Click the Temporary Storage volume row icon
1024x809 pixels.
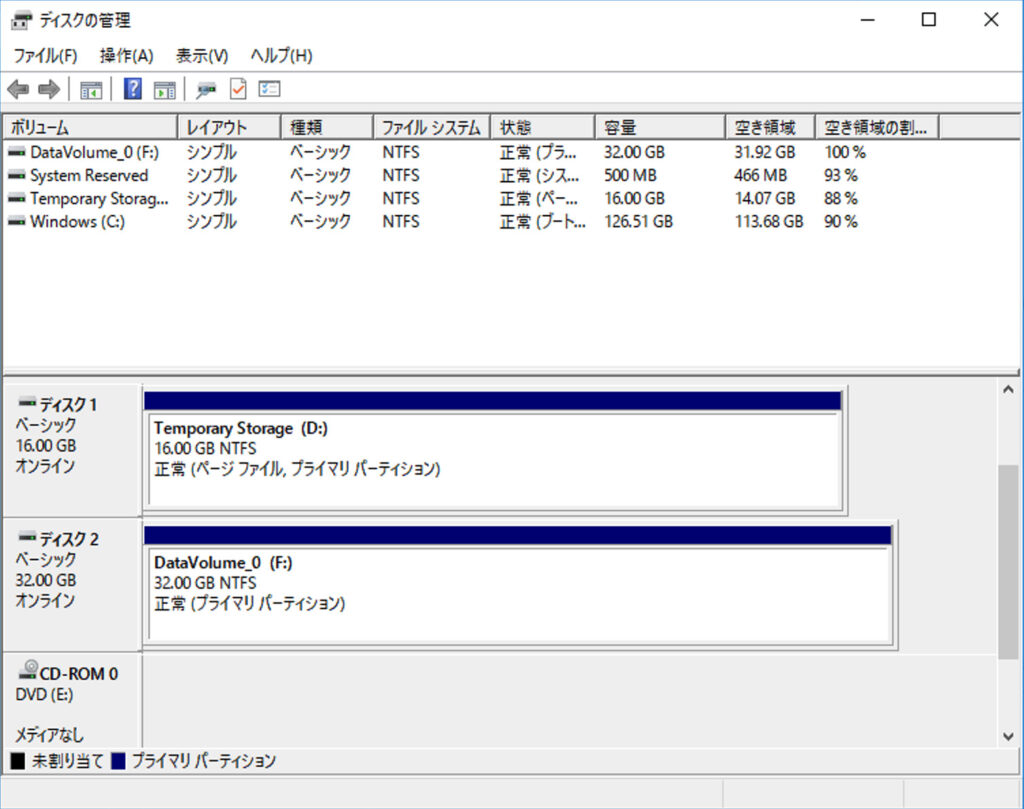17,198
